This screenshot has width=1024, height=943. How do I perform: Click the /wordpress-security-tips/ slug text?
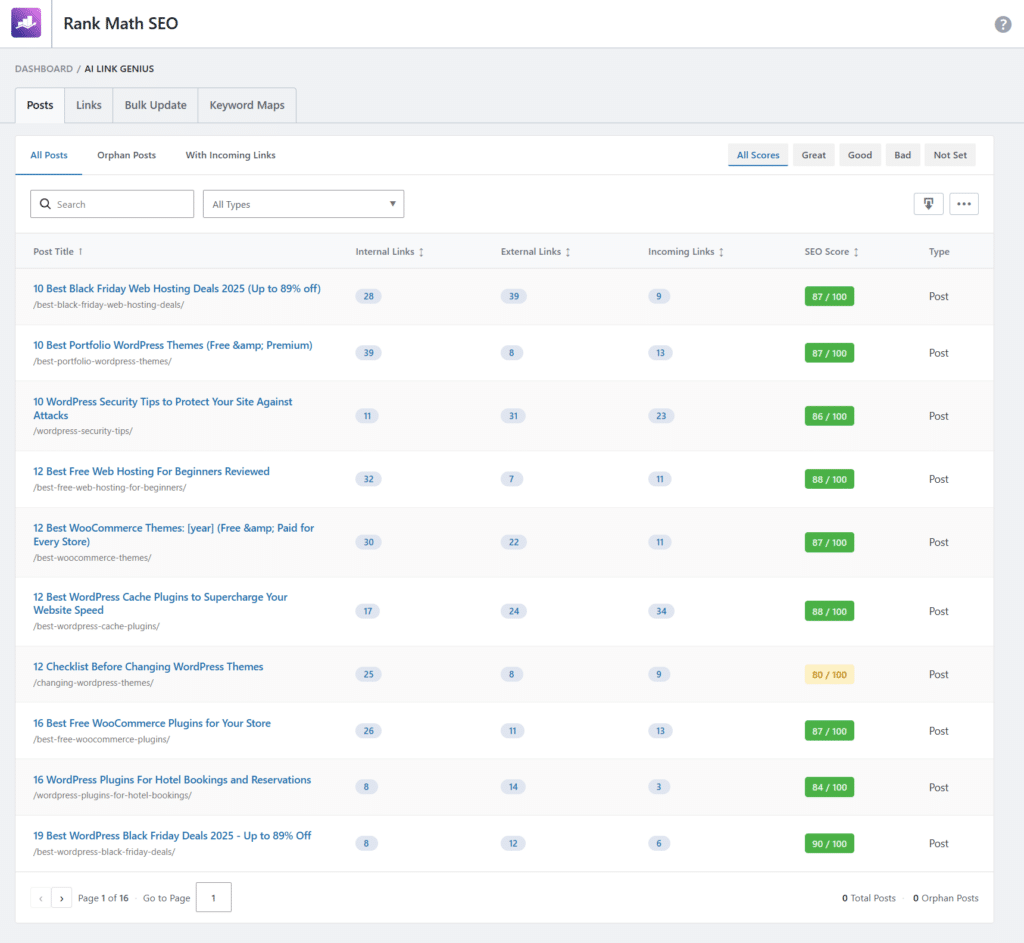pyautogui.click(x=83, y=431)
